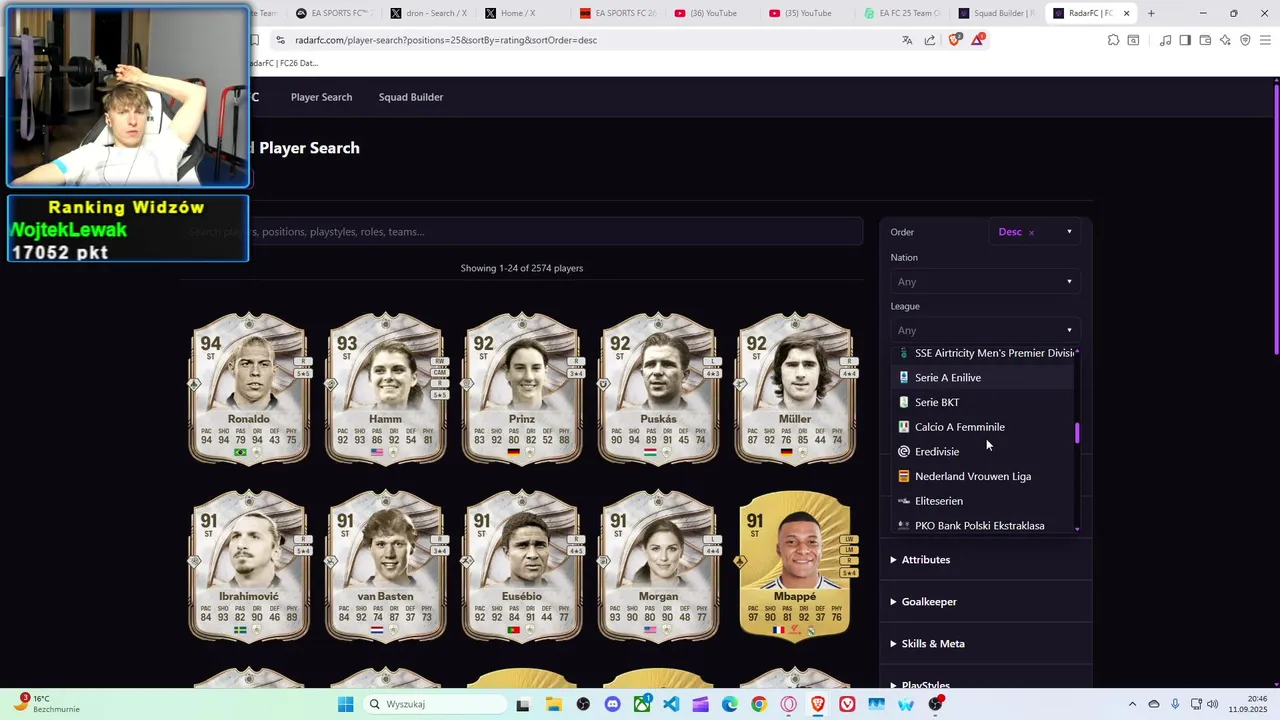
Task: Open Visual Studio Code from taskbar
Action: [671, 704]
